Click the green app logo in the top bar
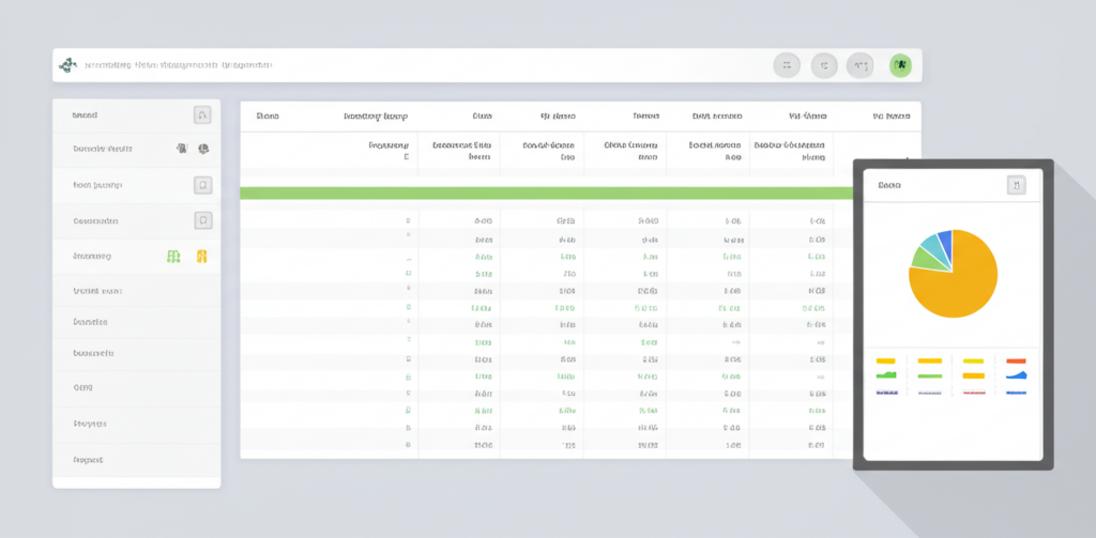This screenshot has width=1096, height=538. click(68, 65)
